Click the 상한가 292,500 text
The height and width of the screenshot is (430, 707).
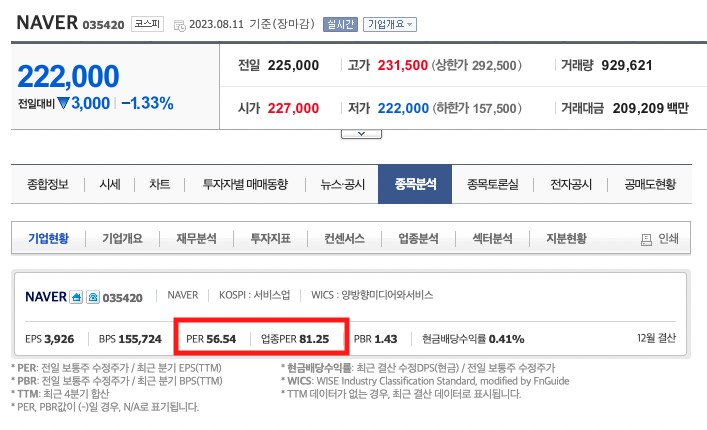(477, 65)
